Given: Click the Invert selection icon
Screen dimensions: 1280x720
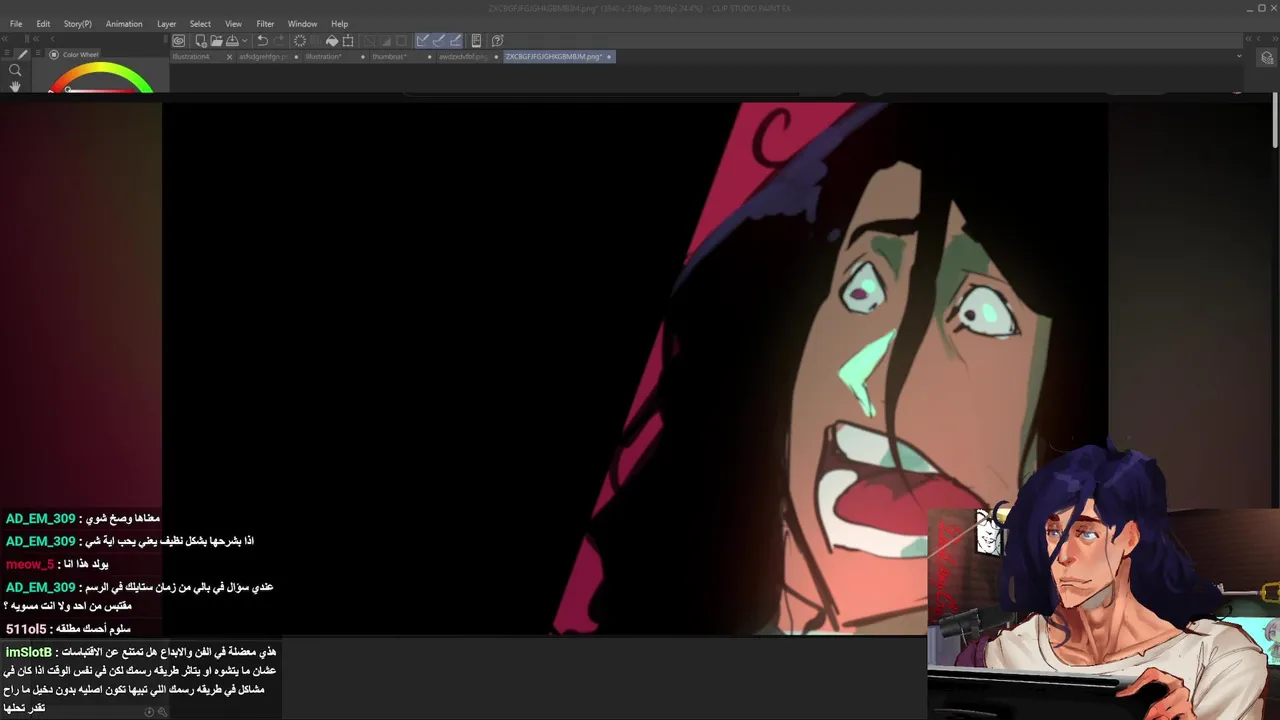Looking at the screenshot, I should click(385, 41).
